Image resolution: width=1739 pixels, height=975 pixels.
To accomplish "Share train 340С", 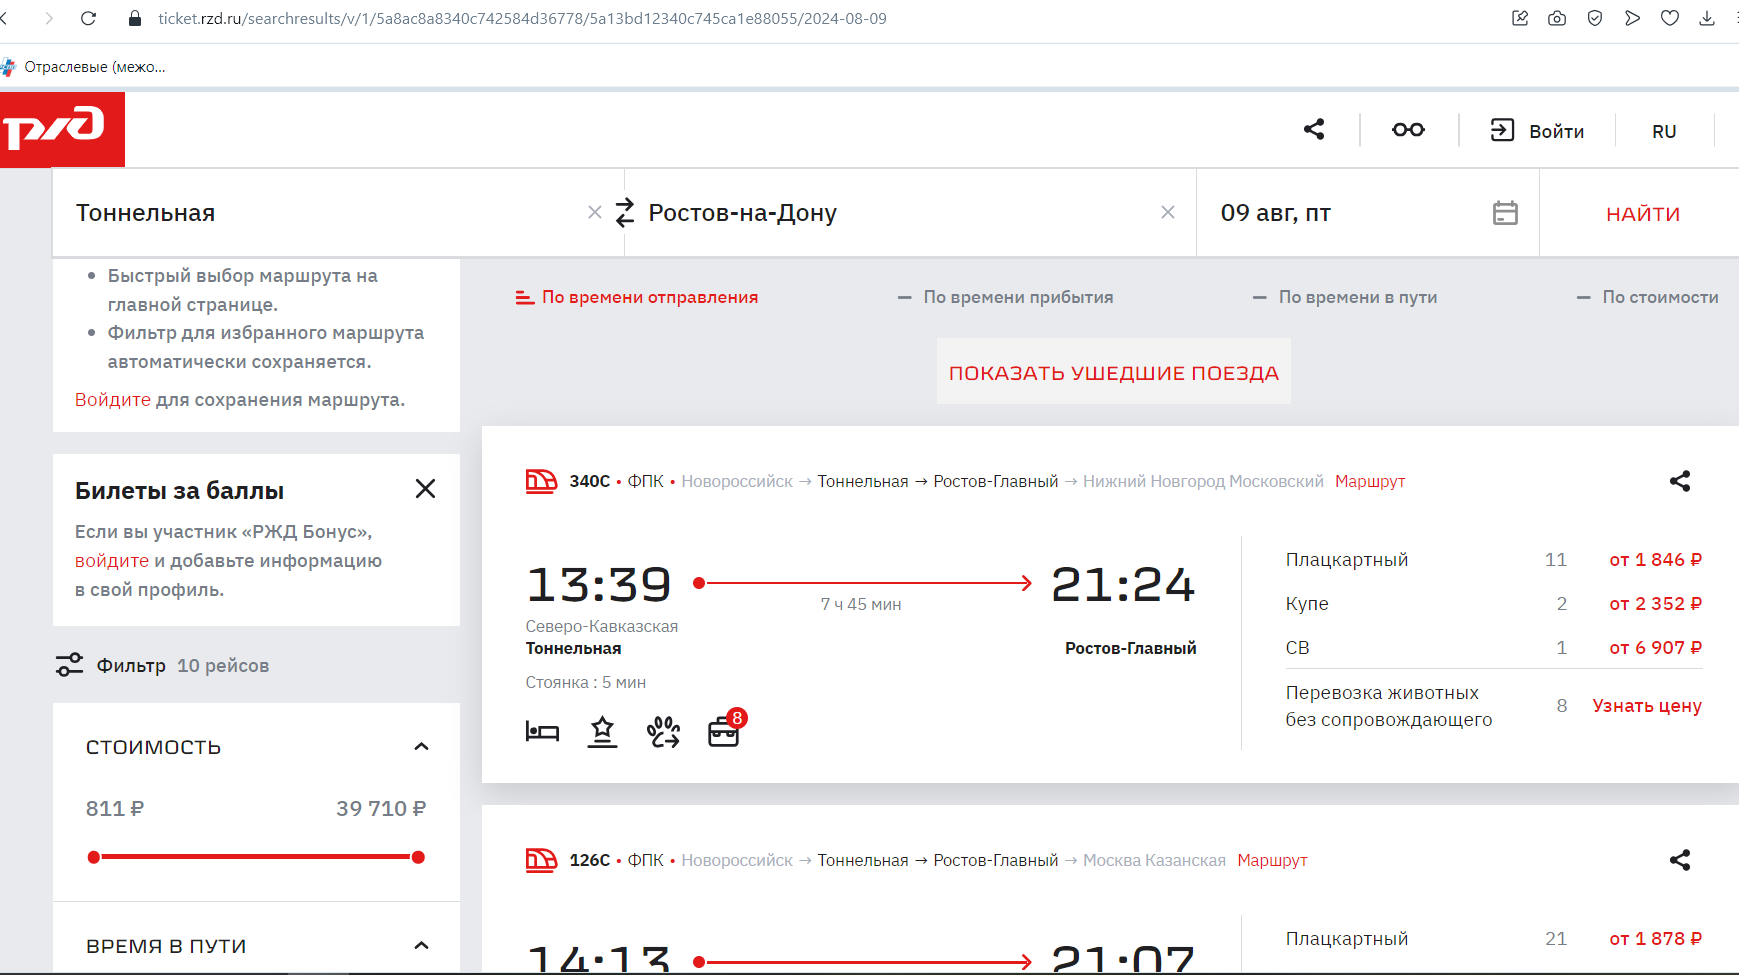I will tap(1680, 481).
